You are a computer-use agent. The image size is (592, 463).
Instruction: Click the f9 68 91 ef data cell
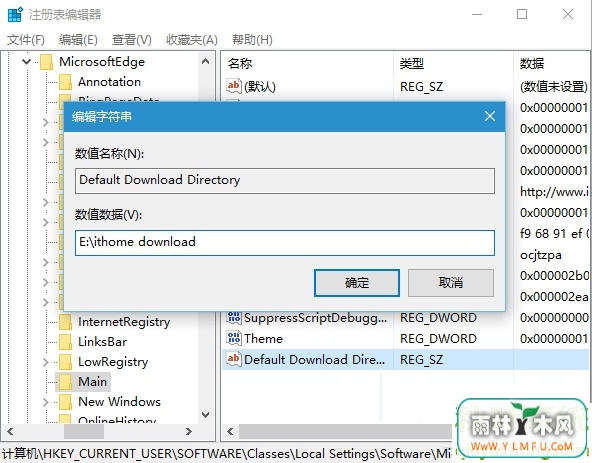tap(554, 234)
